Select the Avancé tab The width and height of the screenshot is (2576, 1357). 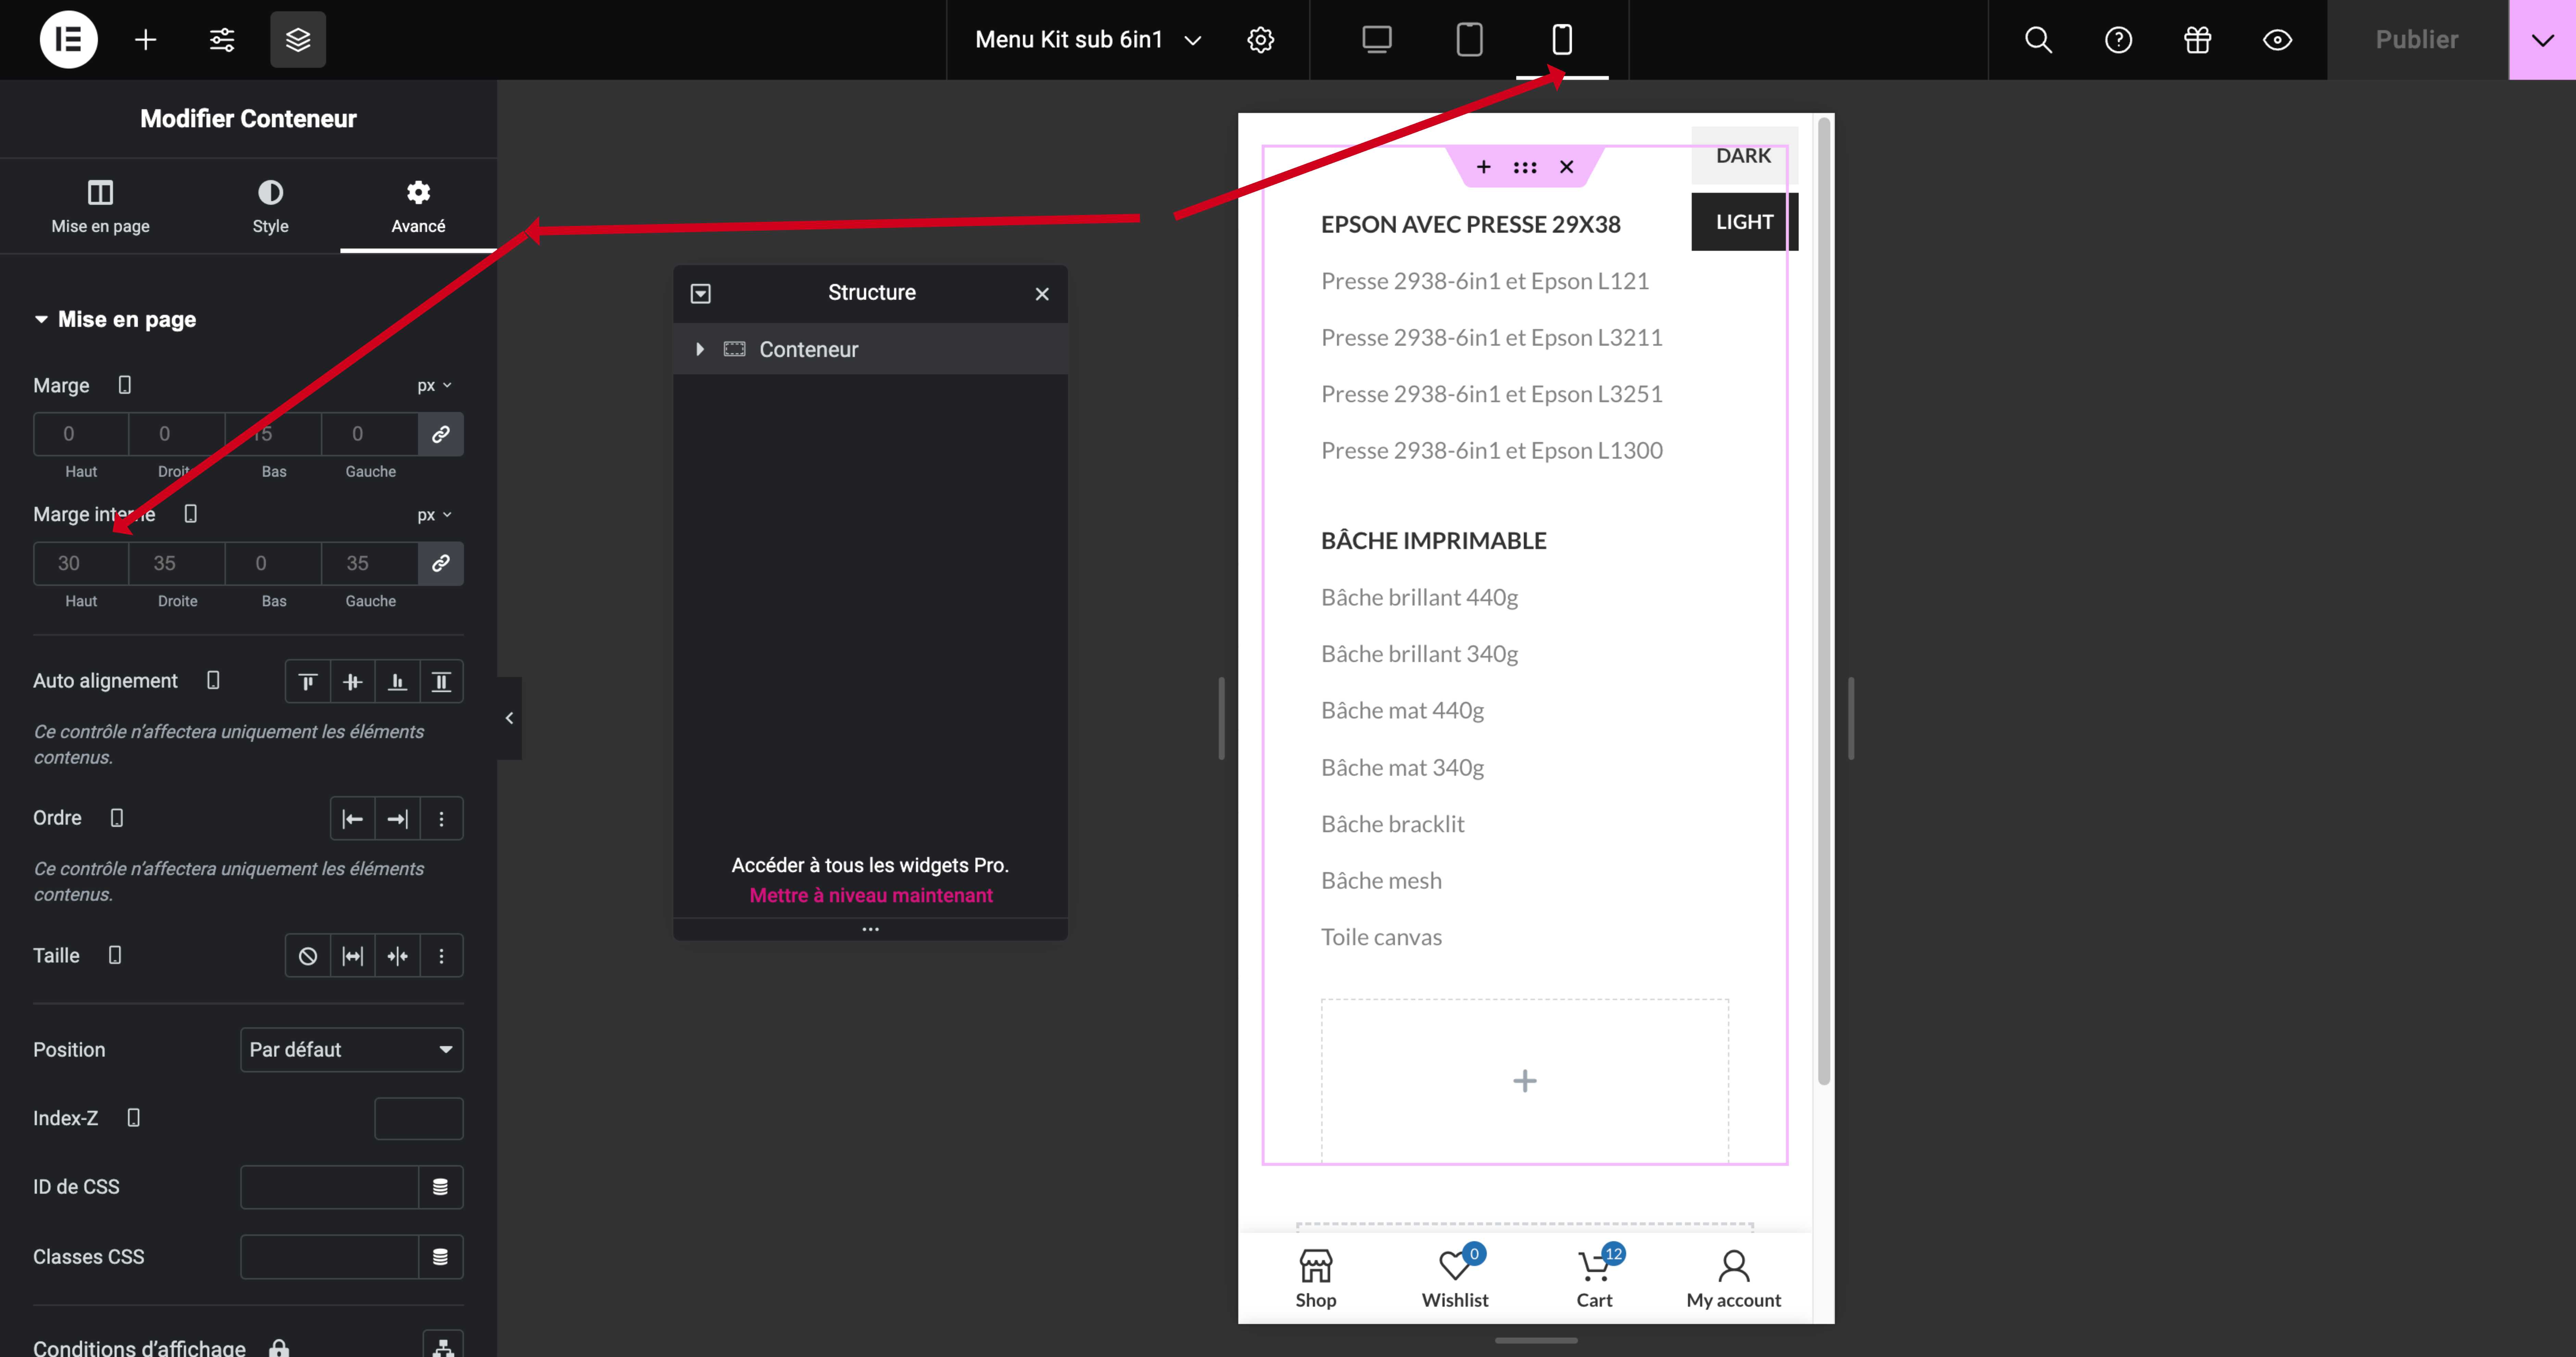(418, 207)
